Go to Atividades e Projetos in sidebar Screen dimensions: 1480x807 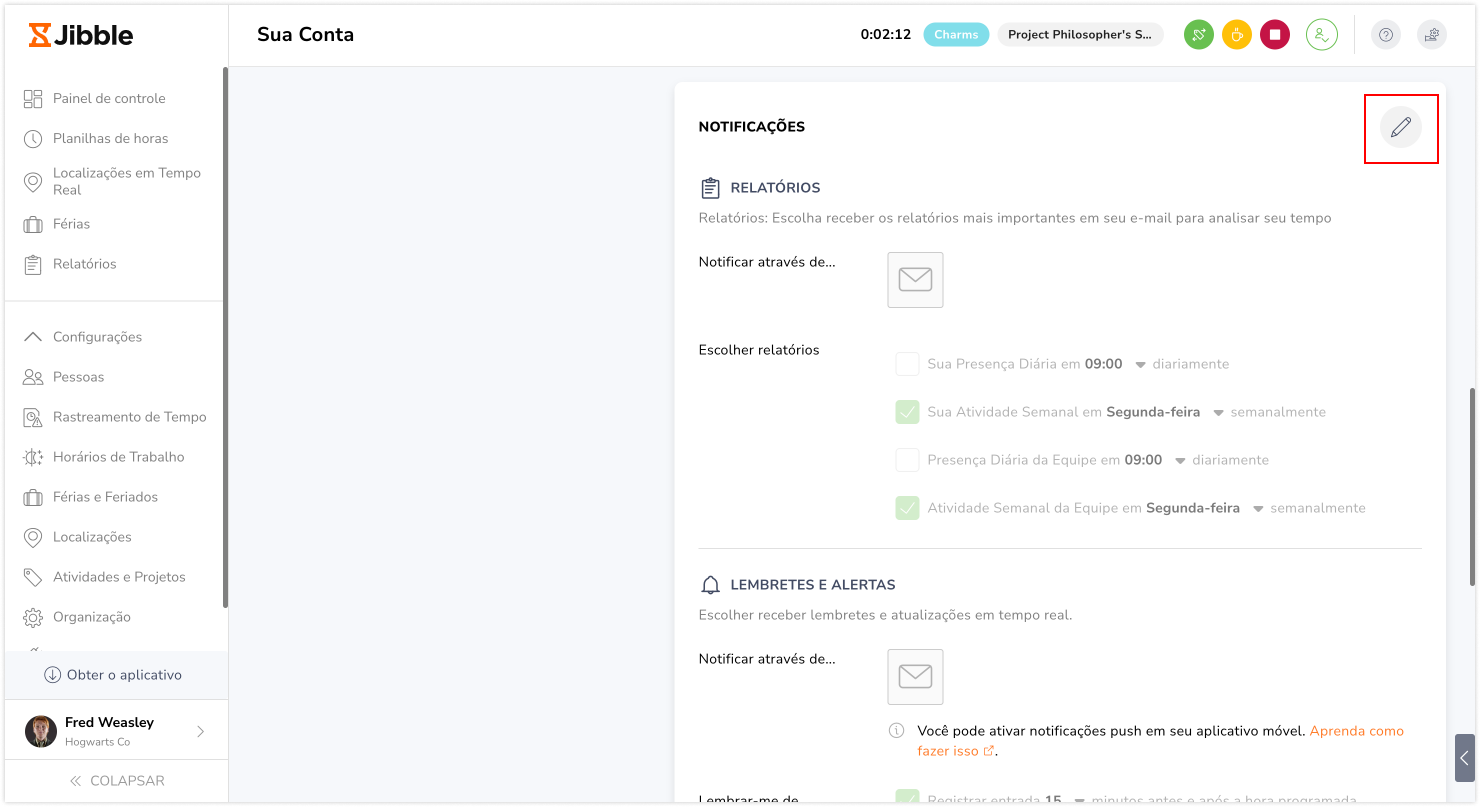(x=119, y=577)
